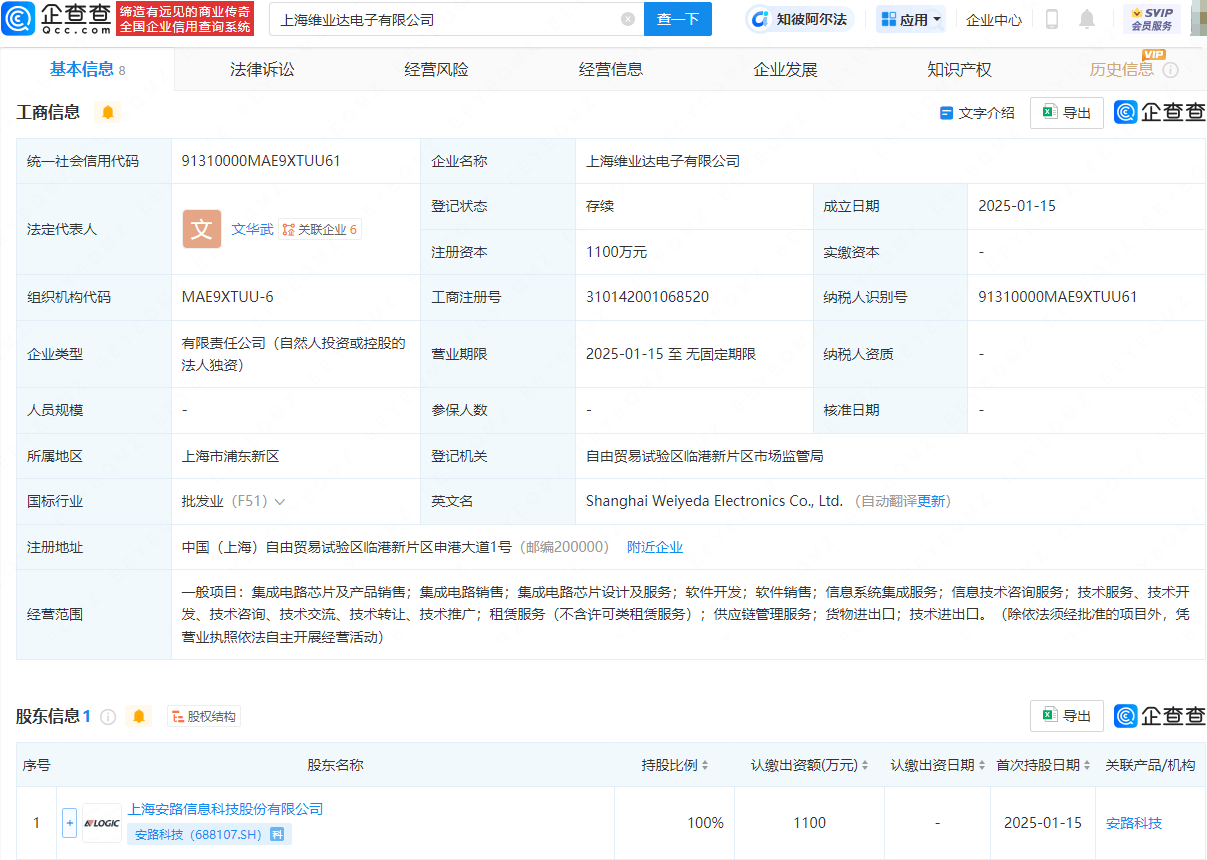Screen dimensions: 1207x860
Task: Open 安路科技 in 关联产品/机构 column
Action: (x=1134, y=823)
